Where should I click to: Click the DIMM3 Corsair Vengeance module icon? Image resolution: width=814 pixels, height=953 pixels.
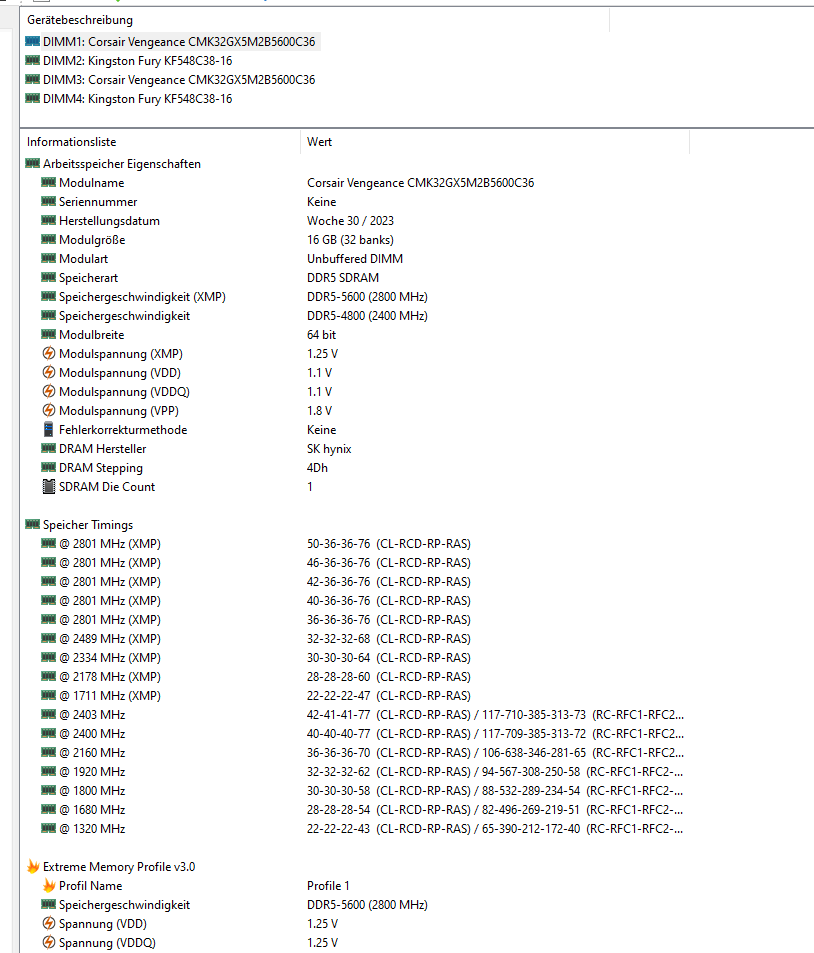coord(33,79)
